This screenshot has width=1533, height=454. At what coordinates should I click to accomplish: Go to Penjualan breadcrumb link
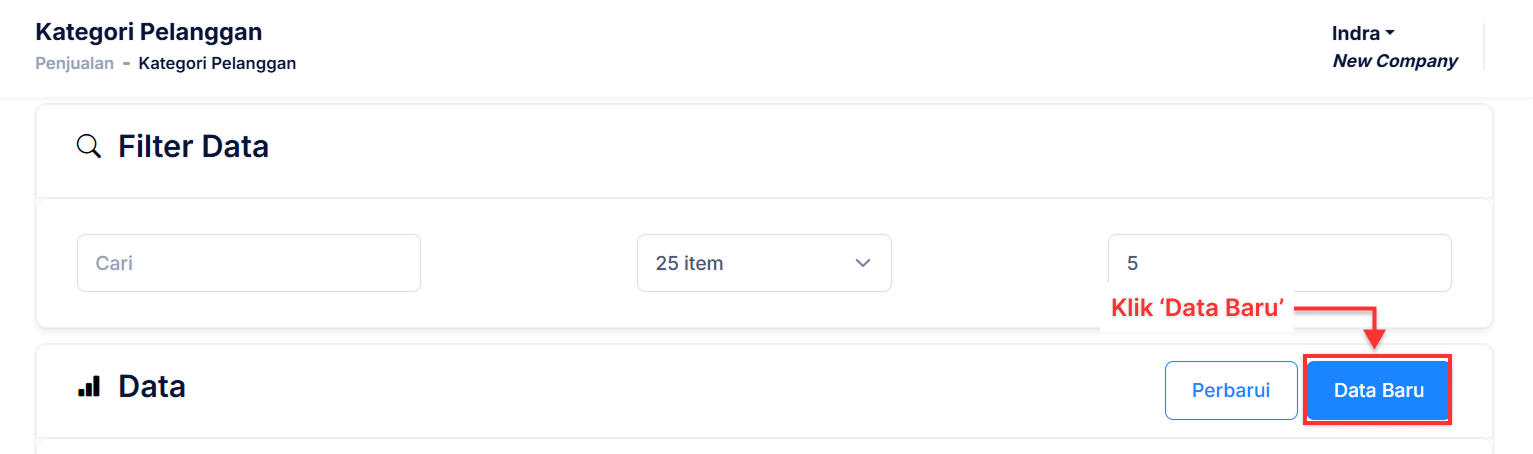tap(74, 63)
